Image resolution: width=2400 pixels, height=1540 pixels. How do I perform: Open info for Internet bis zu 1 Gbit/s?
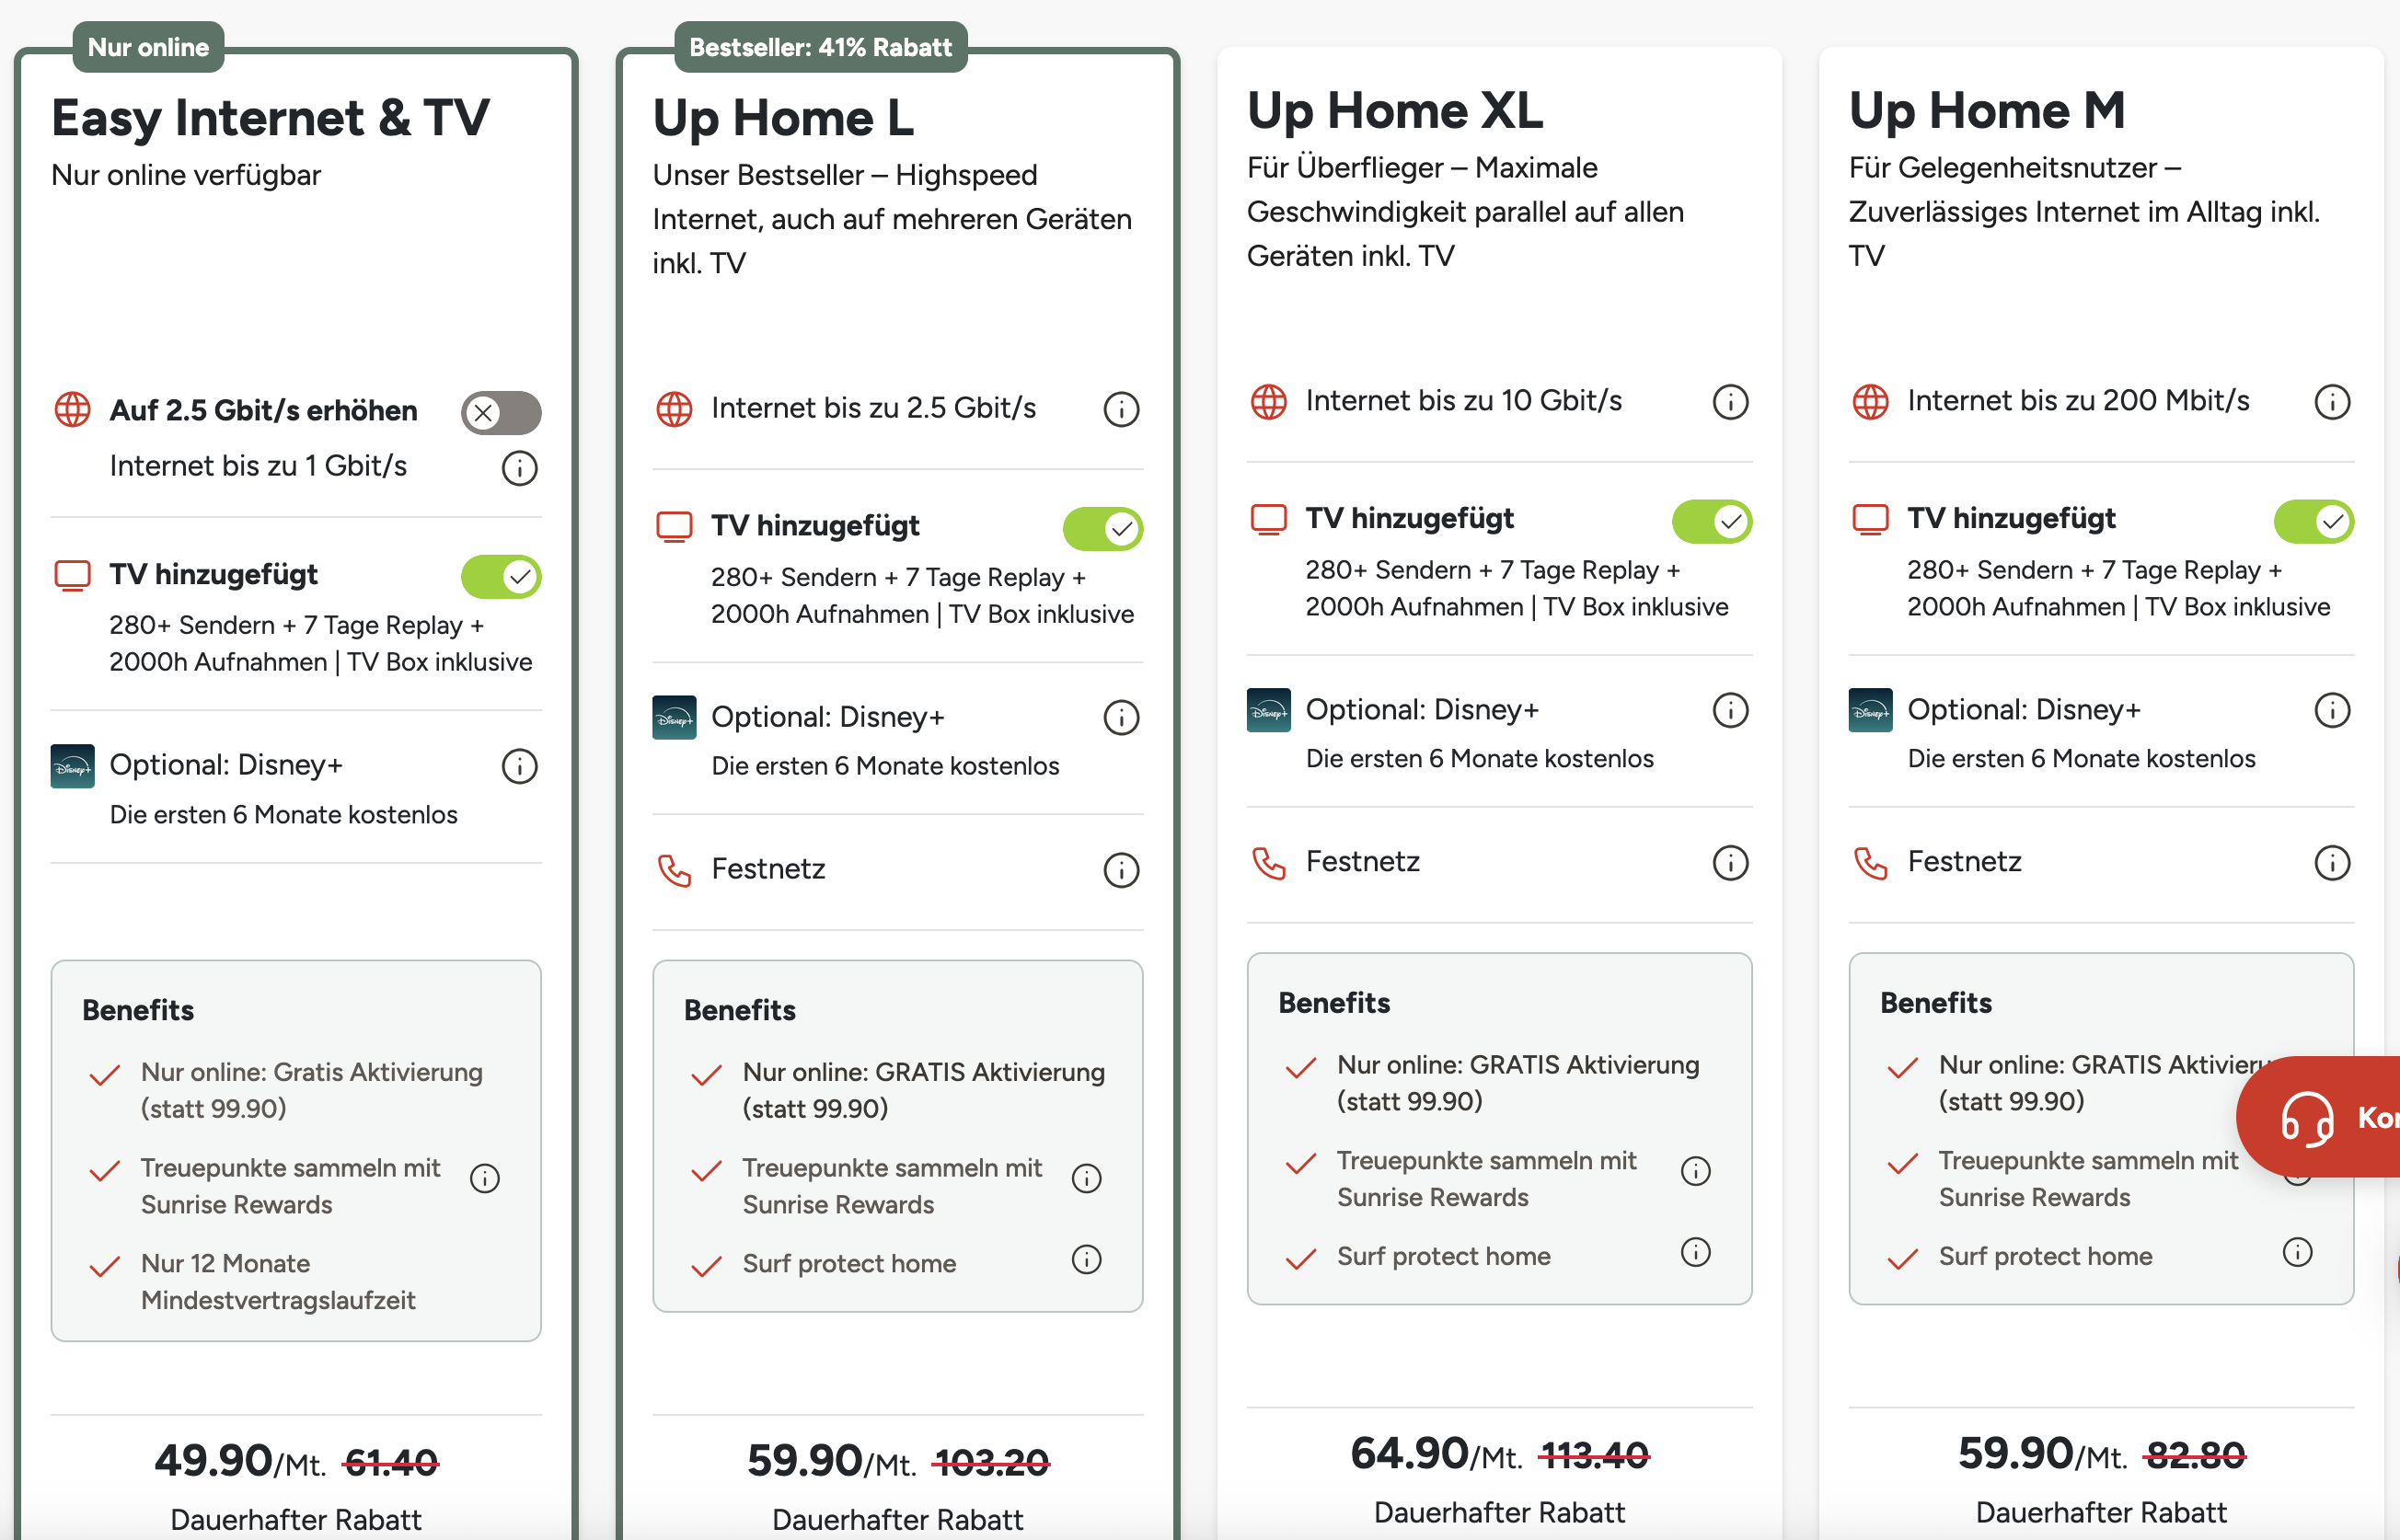click(x=520, y=467)
